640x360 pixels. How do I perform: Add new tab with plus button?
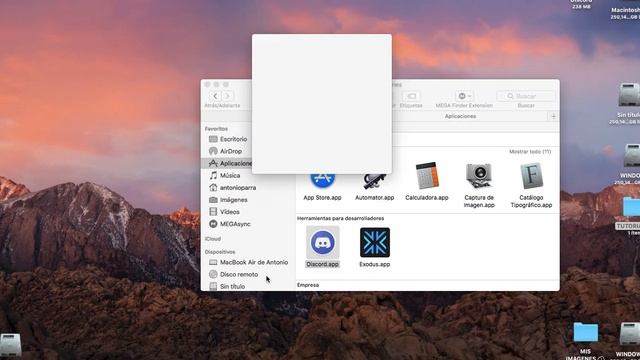pos(553,116)
